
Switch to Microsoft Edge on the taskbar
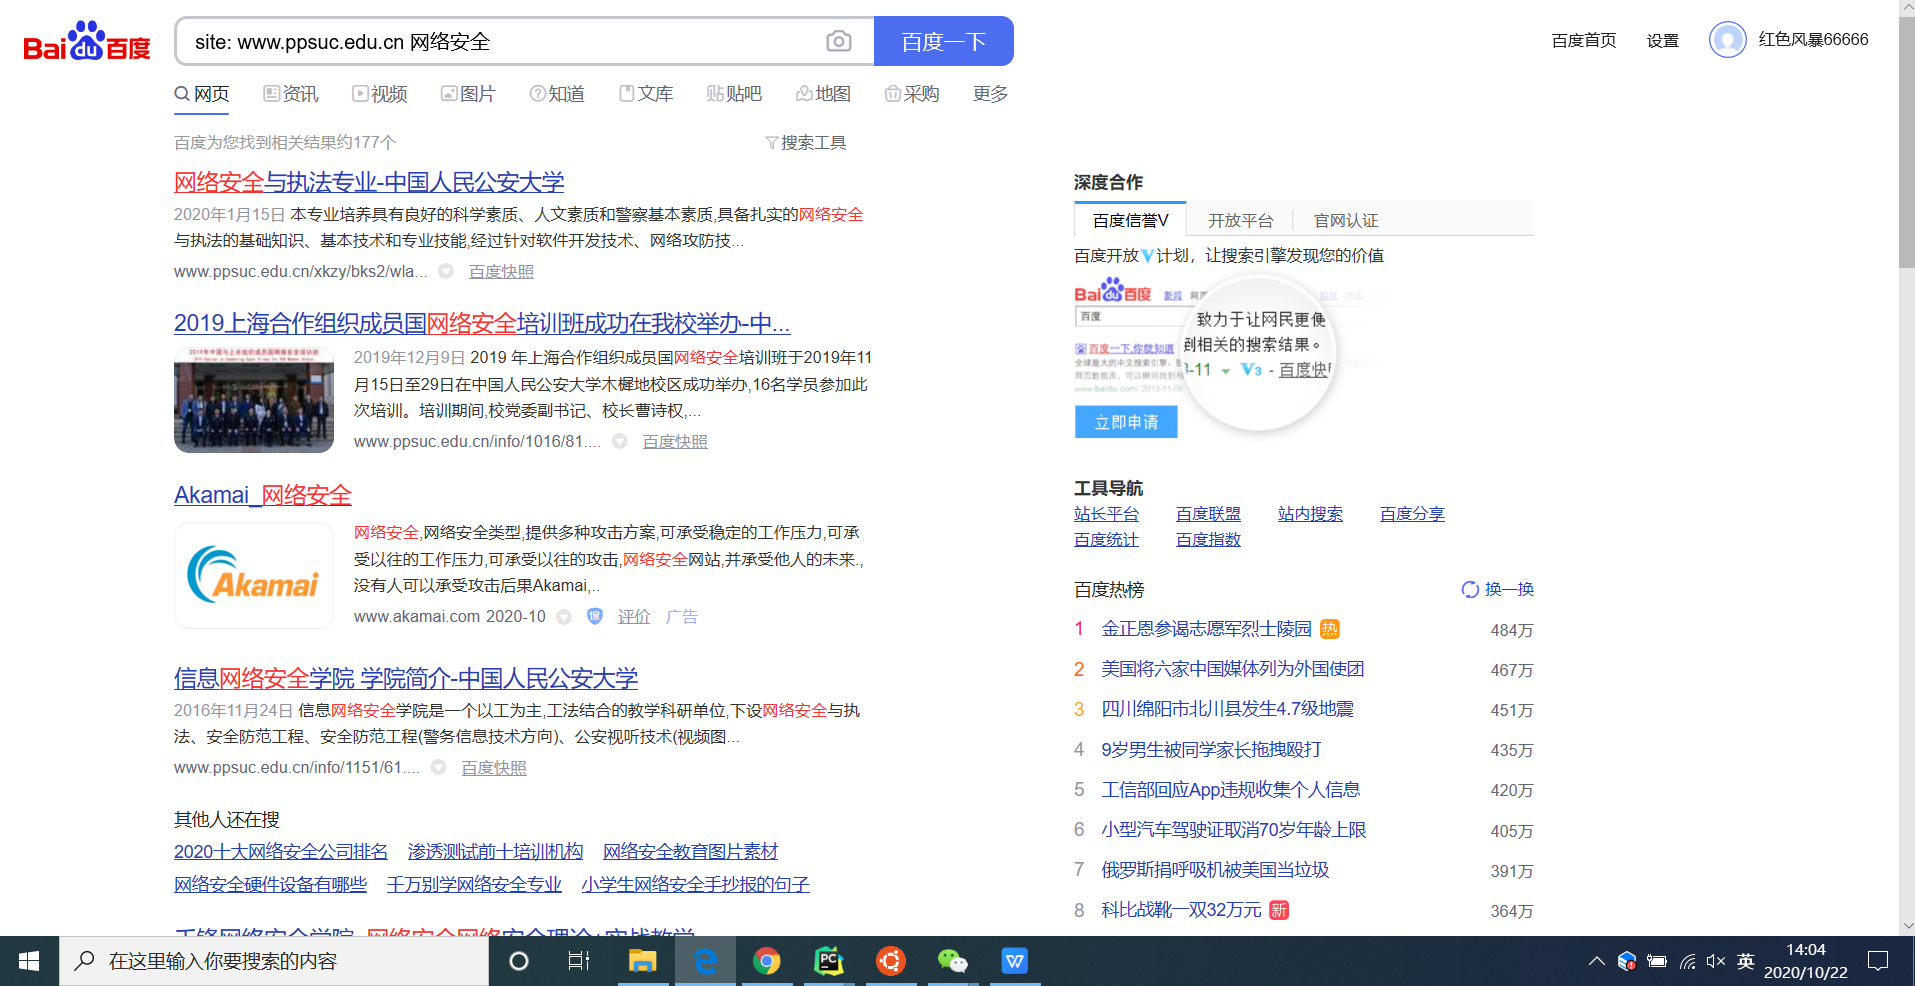point(705,961)
